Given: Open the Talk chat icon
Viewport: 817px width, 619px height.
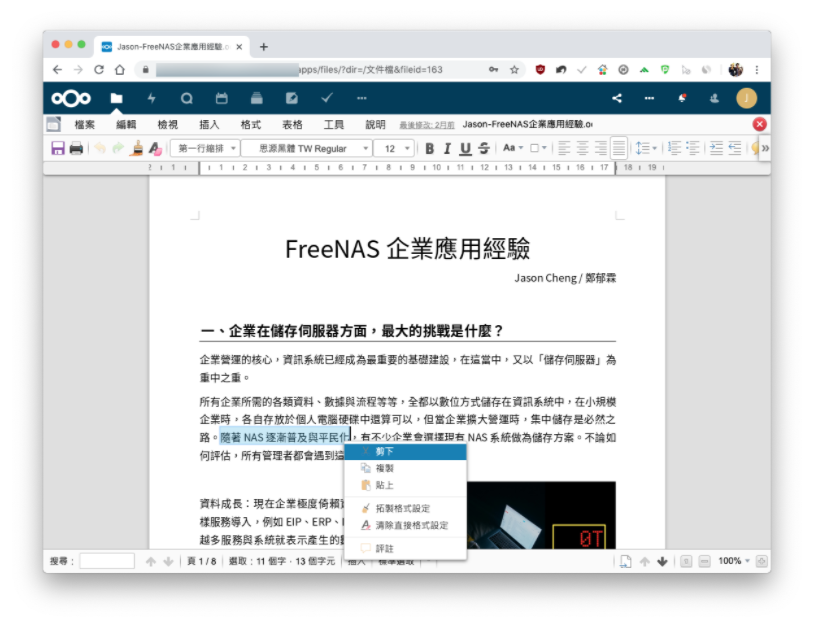Looking at the screenshot, I should pyautogui.click(x=187, y=98).
